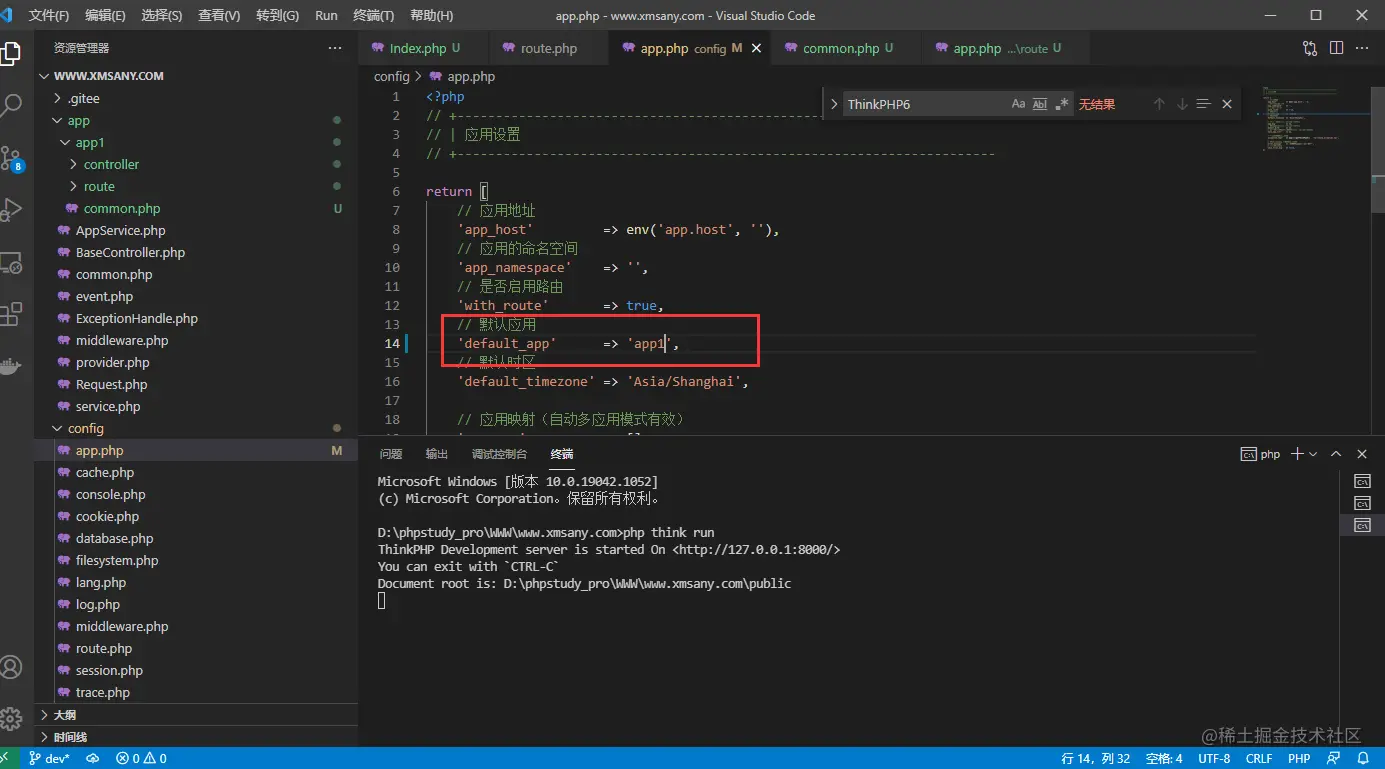1385x769 pixels.
Task: Open the 选择(S) menu
Action: click(x=162, y=16)
